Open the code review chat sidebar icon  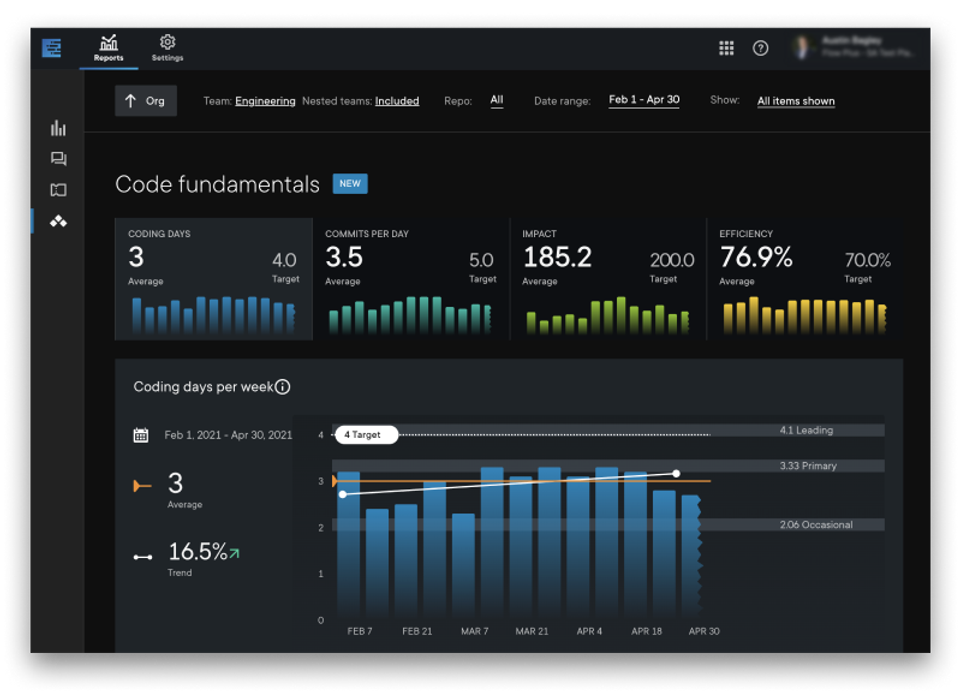click(58, 158)
